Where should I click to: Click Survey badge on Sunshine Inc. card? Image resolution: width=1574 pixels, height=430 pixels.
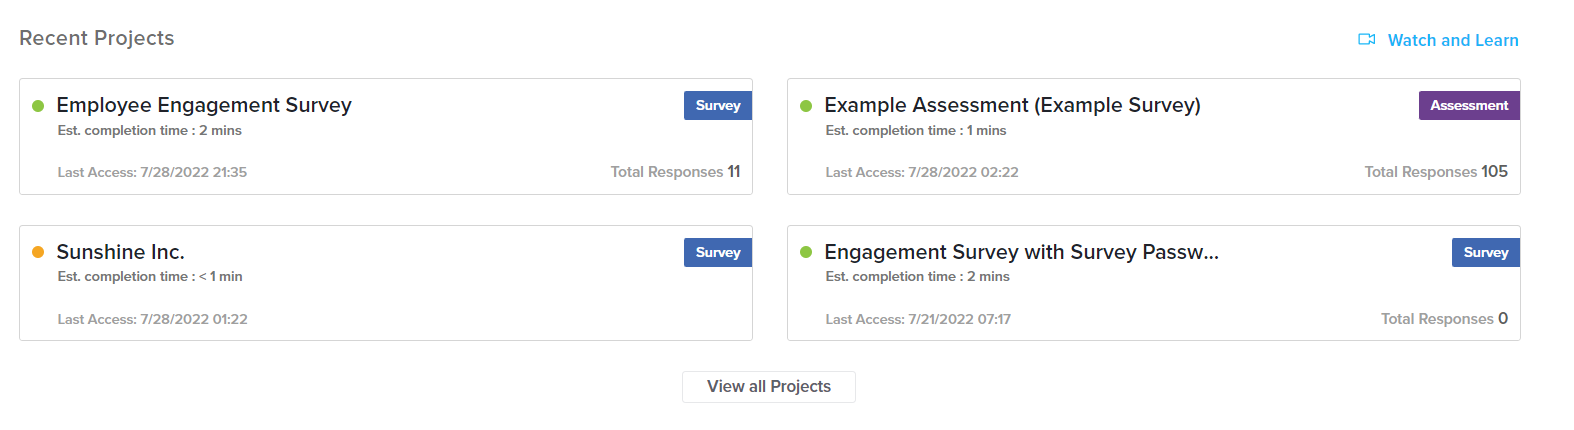717,252
